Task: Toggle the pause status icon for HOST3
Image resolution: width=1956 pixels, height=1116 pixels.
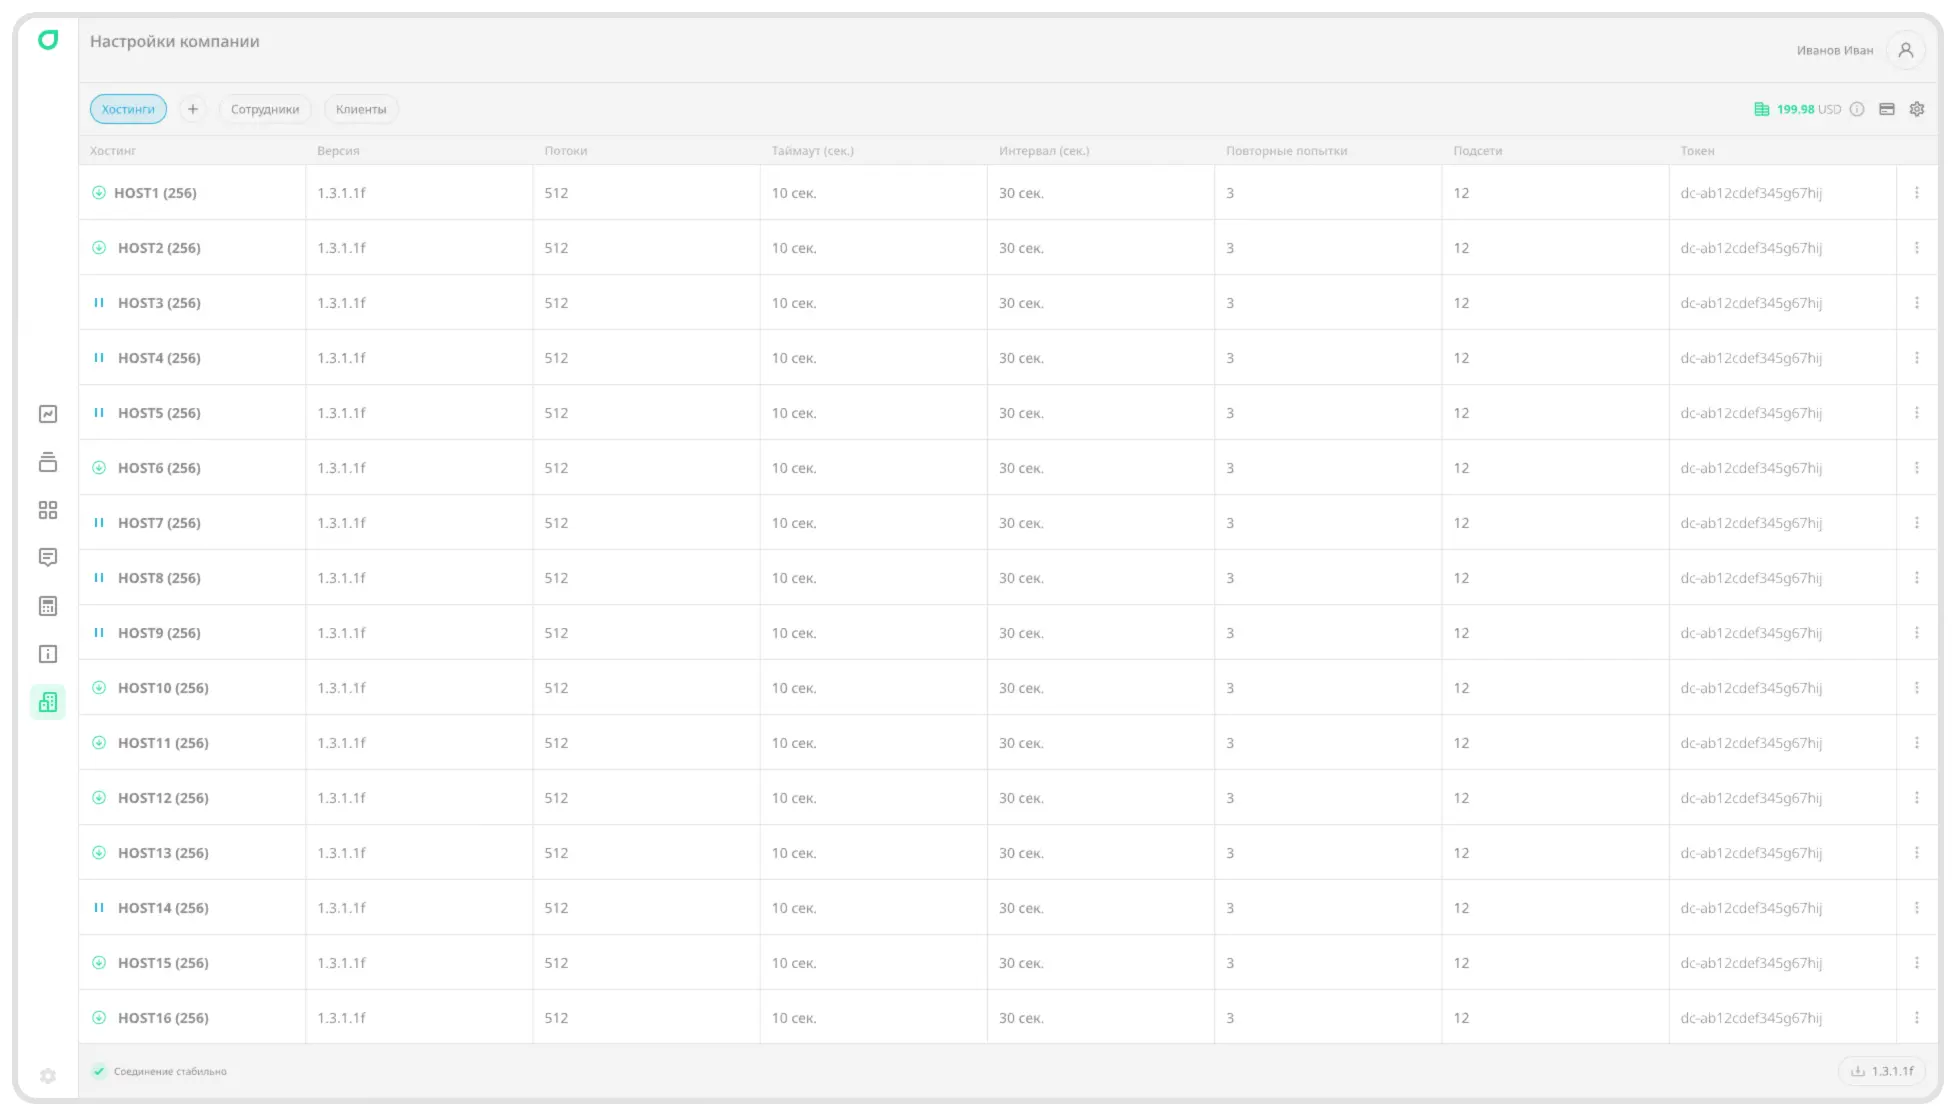Action: pos(99,302)
